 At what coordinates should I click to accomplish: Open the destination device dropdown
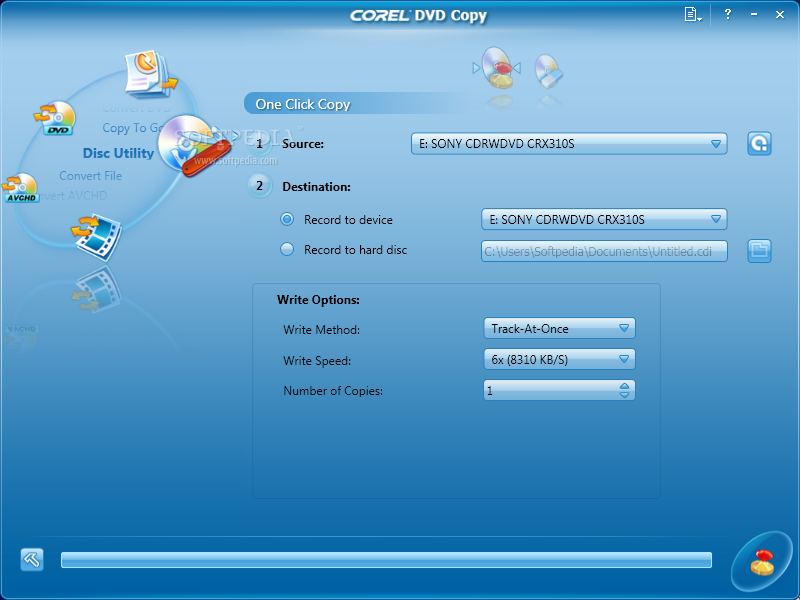[x=604, y=219]
